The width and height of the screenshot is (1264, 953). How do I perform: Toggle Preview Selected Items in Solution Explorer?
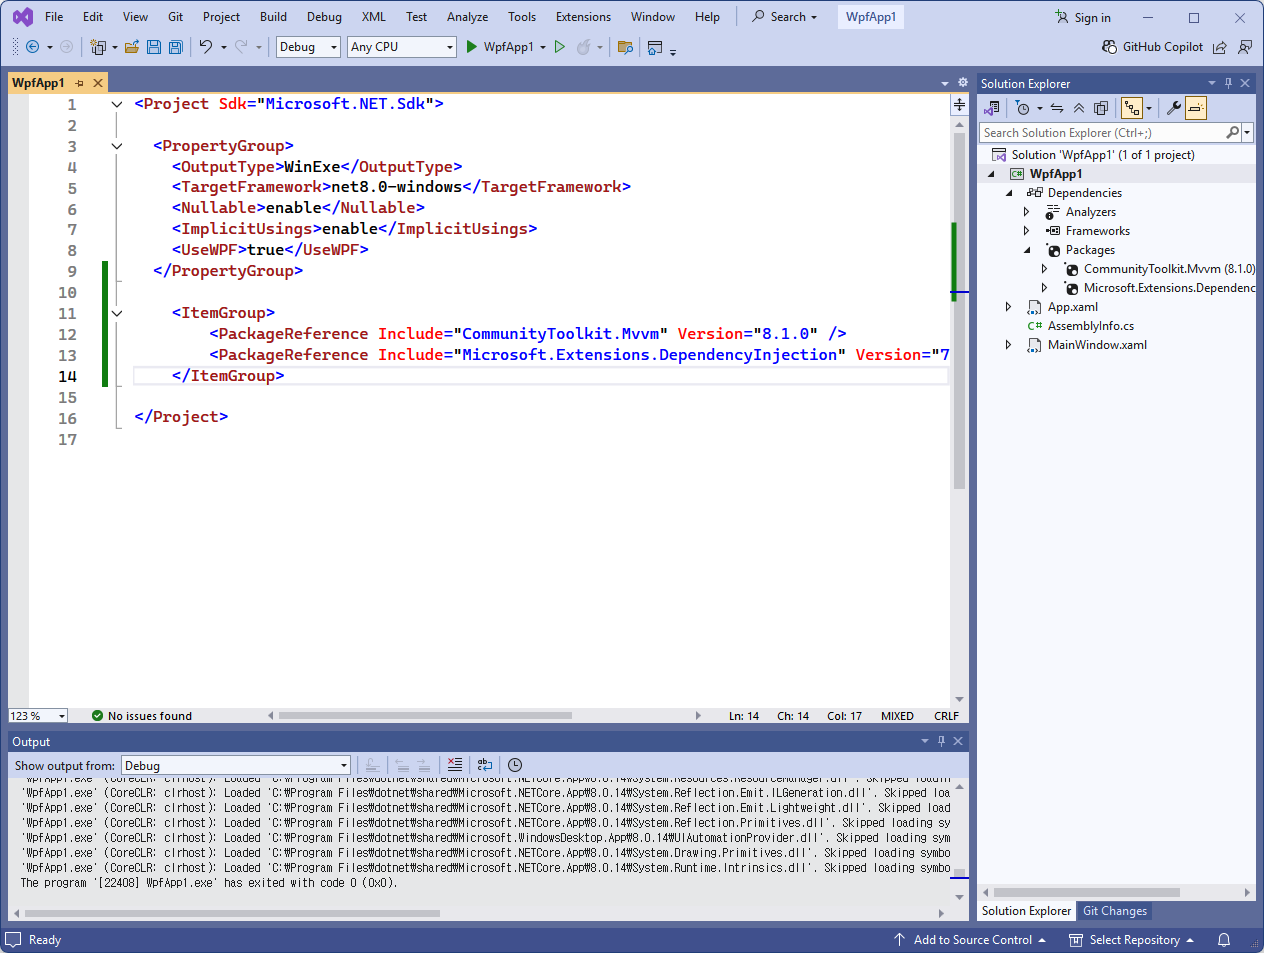(1196, 108)
